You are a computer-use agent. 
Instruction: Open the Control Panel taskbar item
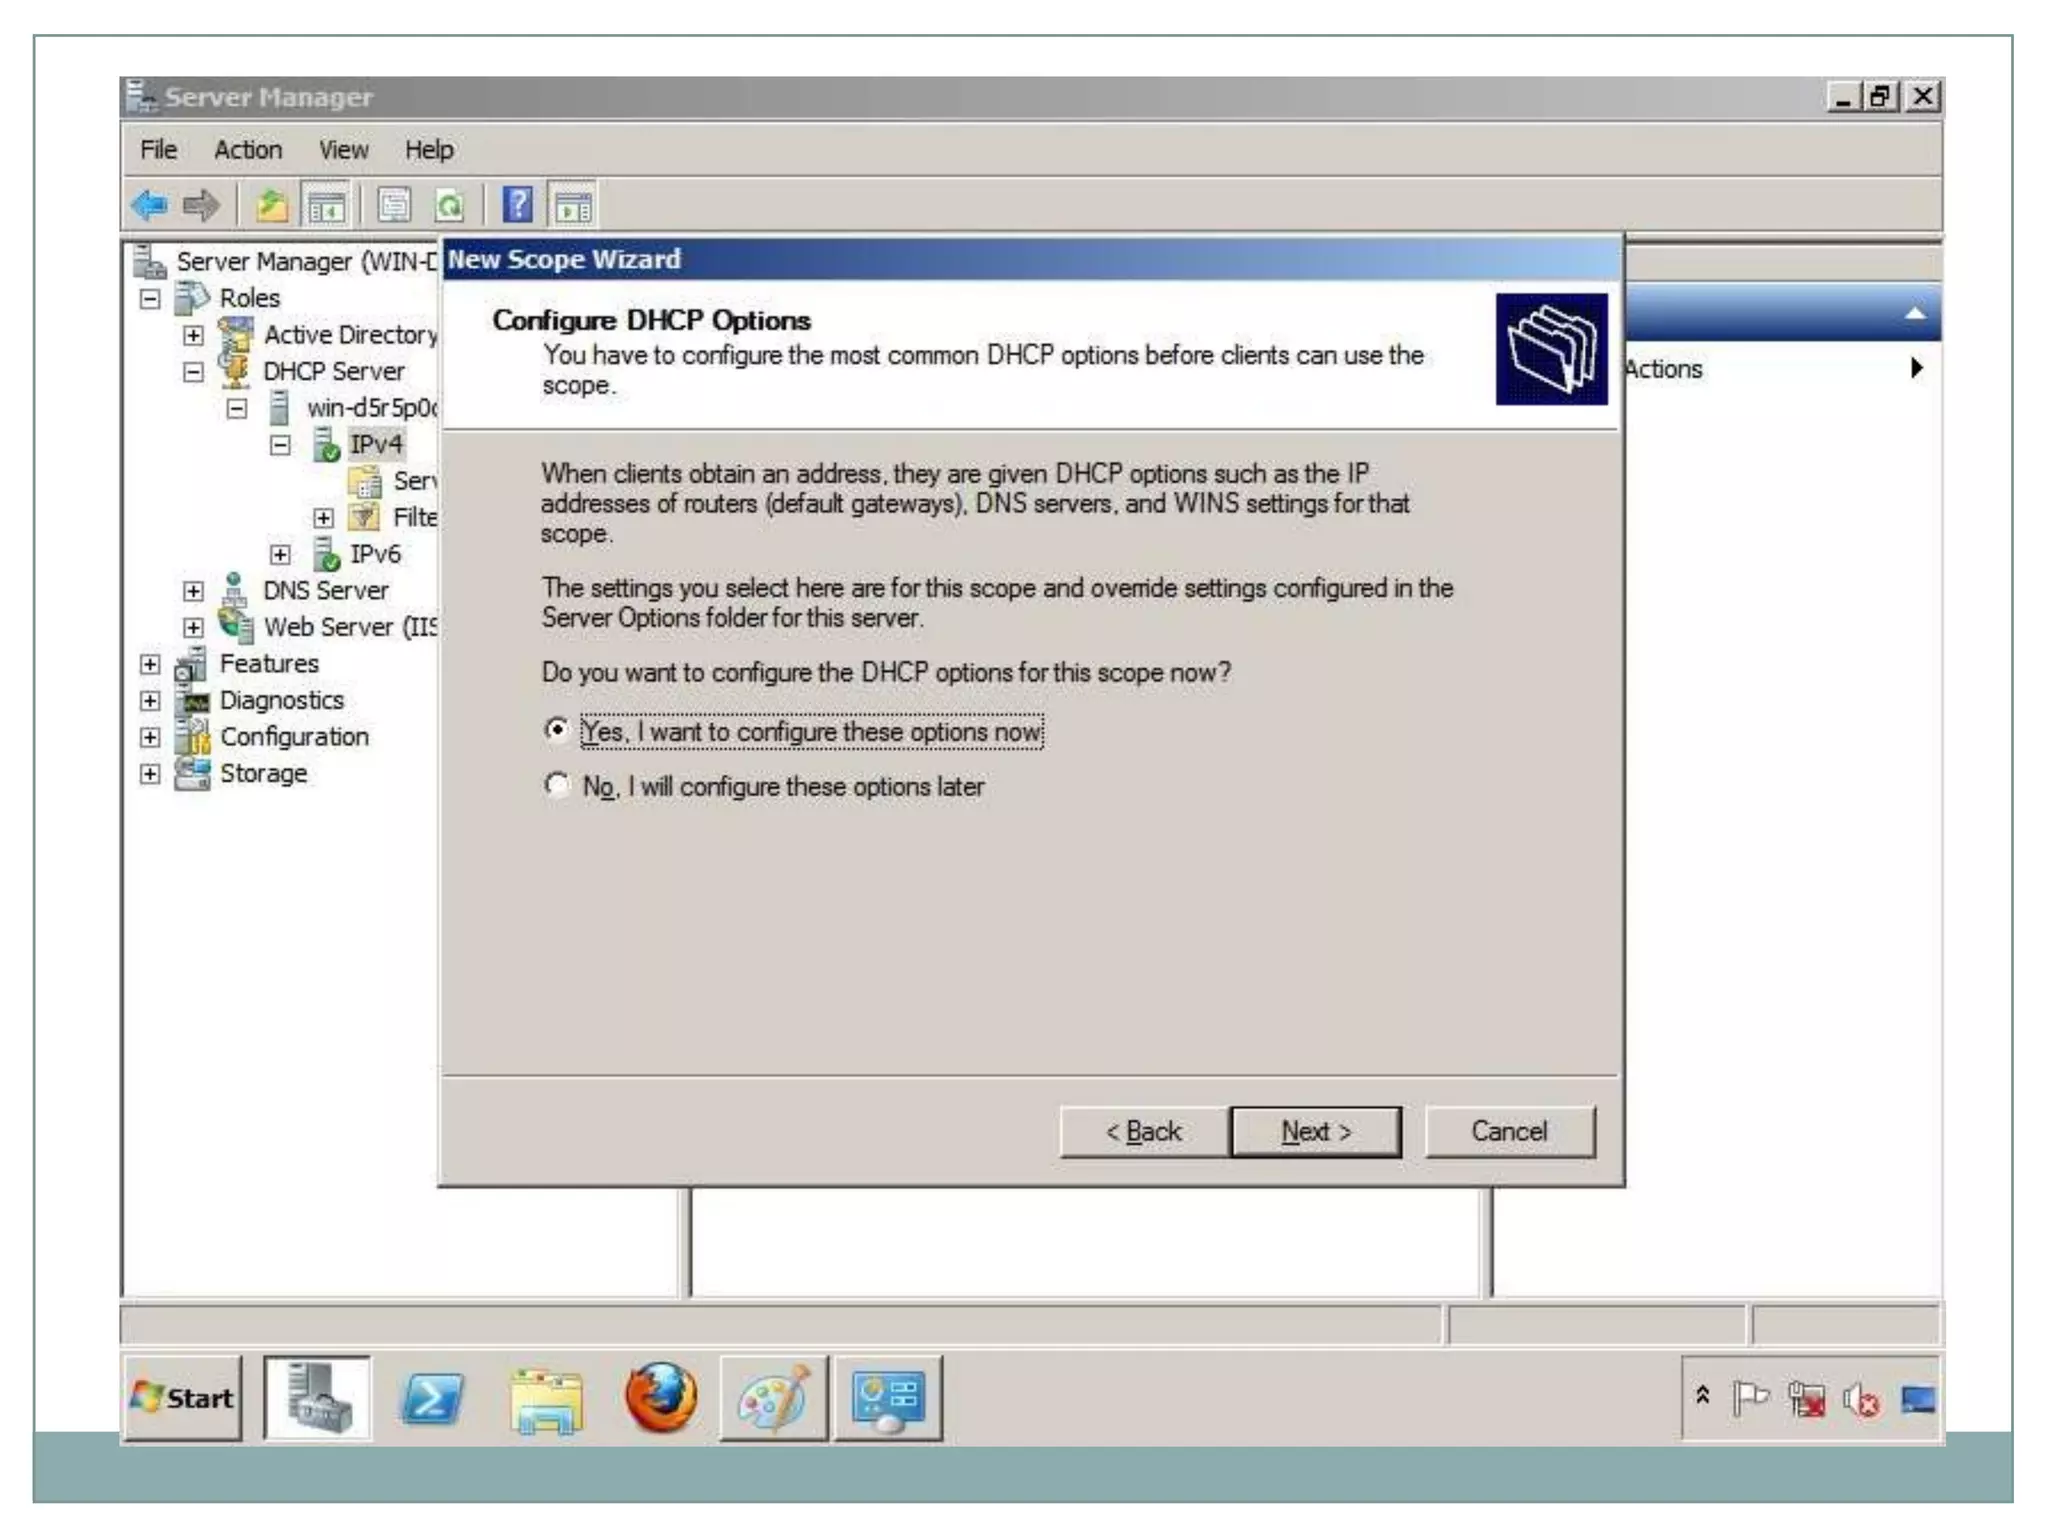pos(887,1398)
